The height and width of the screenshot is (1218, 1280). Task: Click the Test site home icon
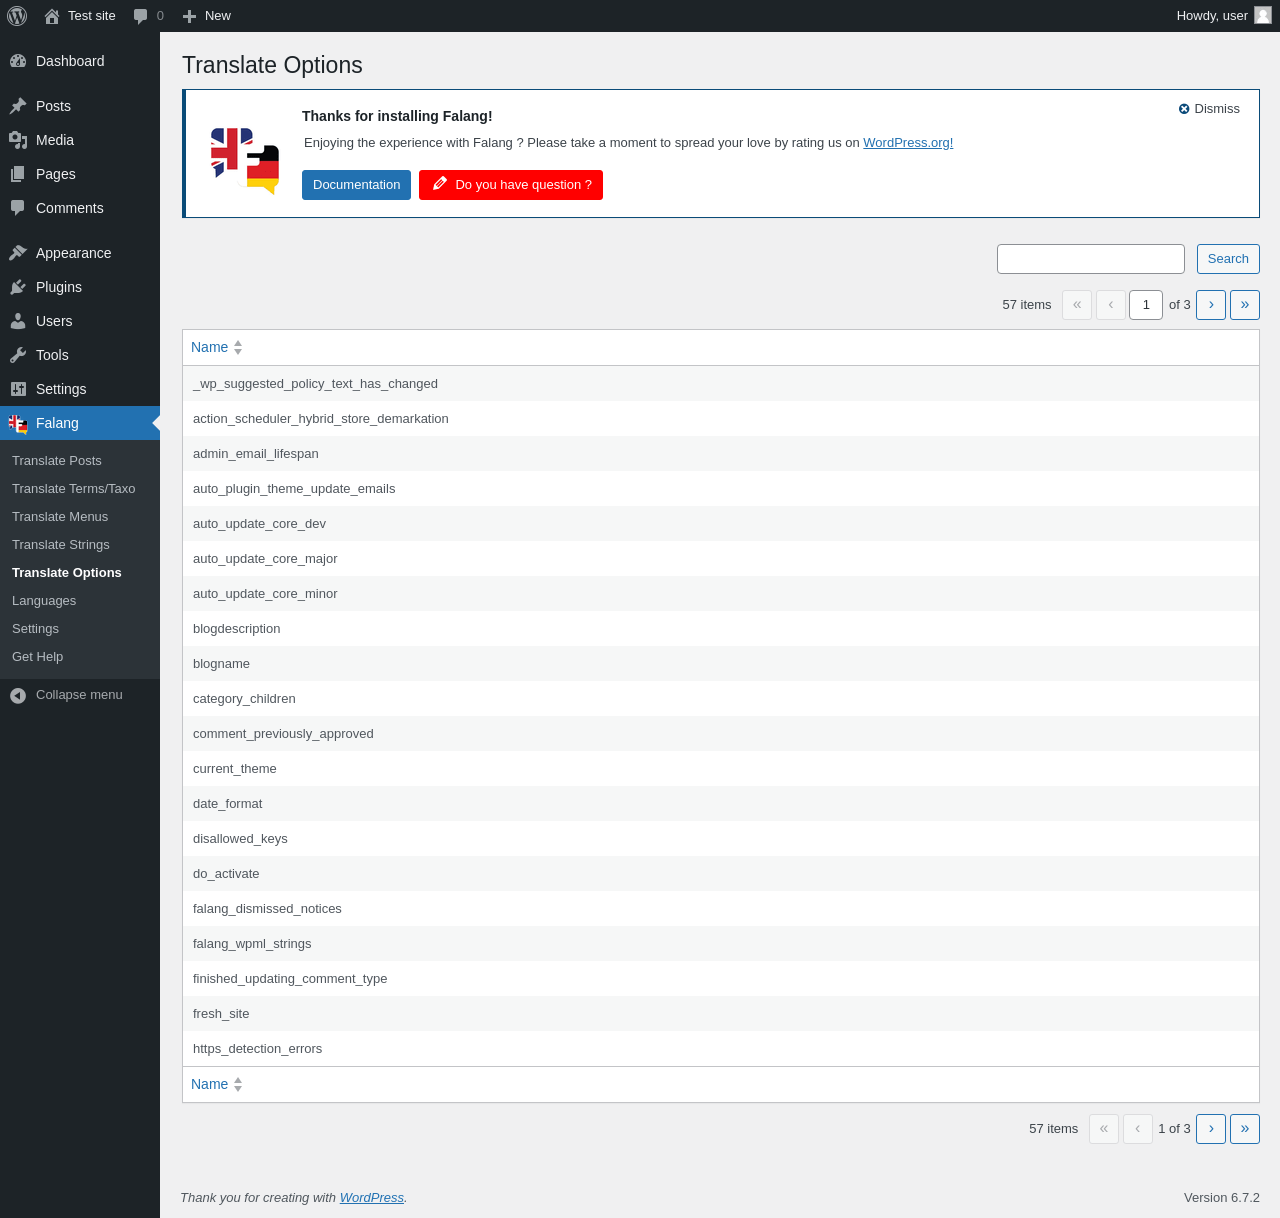pyautogui.click(x=52, y=16)
